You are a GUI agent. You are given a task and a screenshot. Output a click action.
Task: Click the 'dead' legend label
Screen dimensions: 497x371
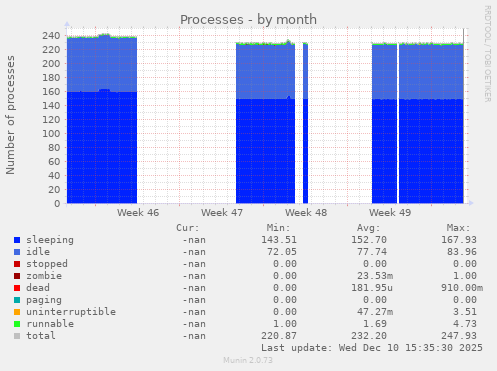pos(38,288)
